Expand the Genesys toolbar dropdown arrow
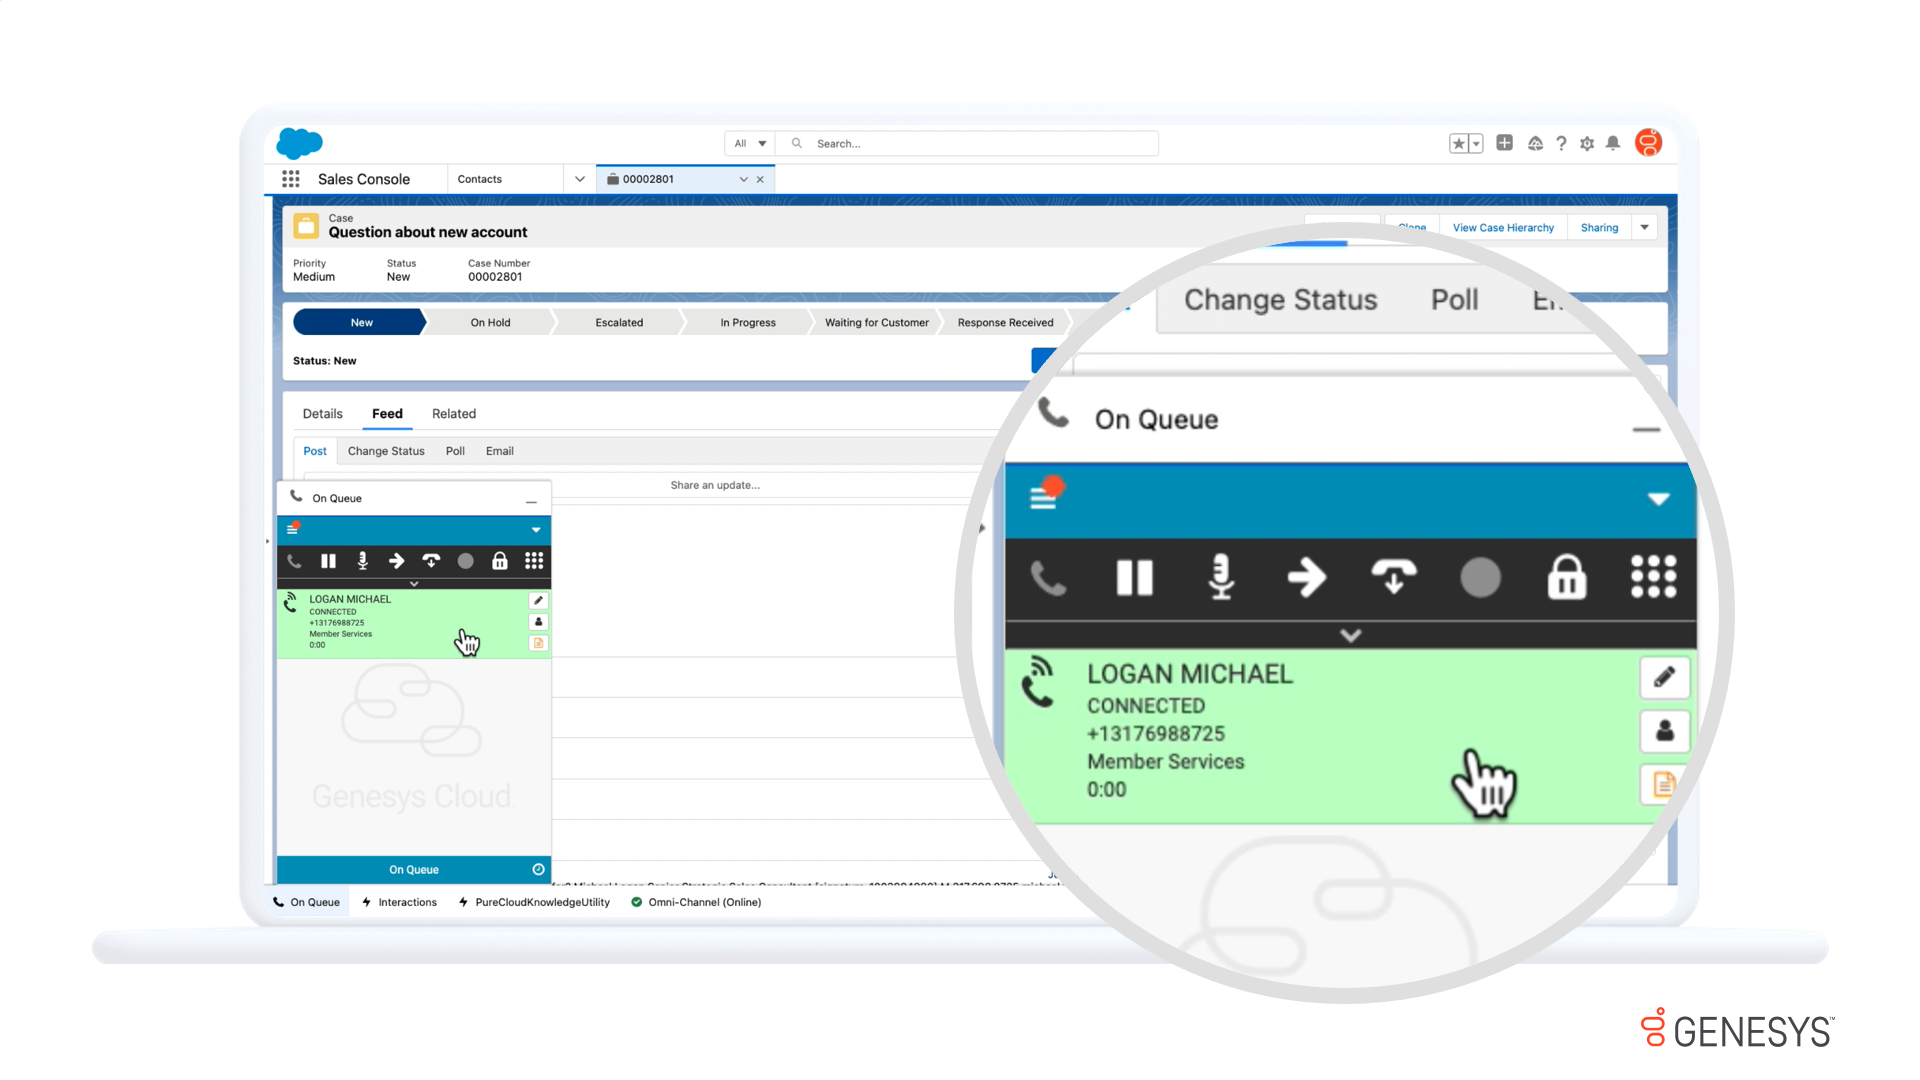Screen dimensions: 1920x1080 click(x=537, y=529)
